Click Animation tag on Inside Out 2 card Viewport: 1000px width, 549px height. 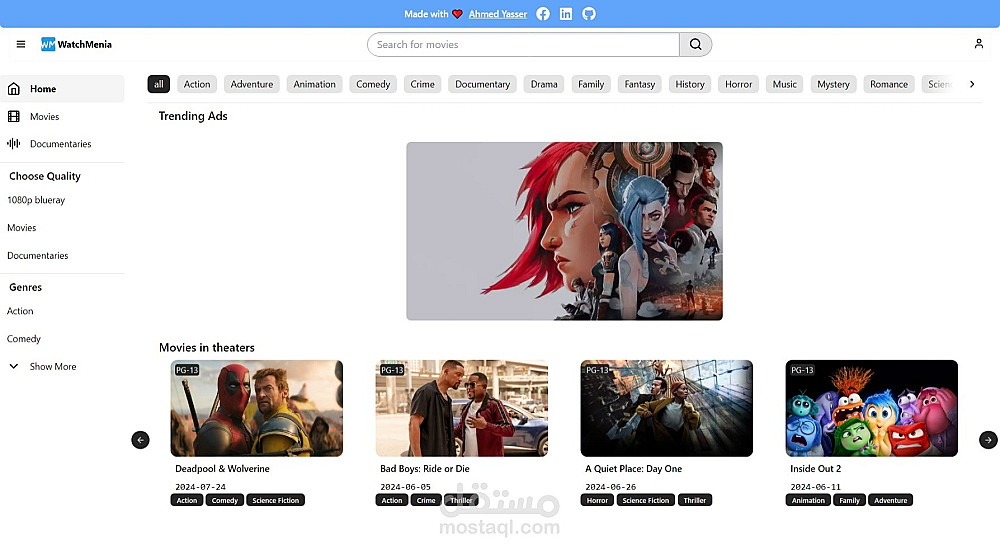click(809, 501)
